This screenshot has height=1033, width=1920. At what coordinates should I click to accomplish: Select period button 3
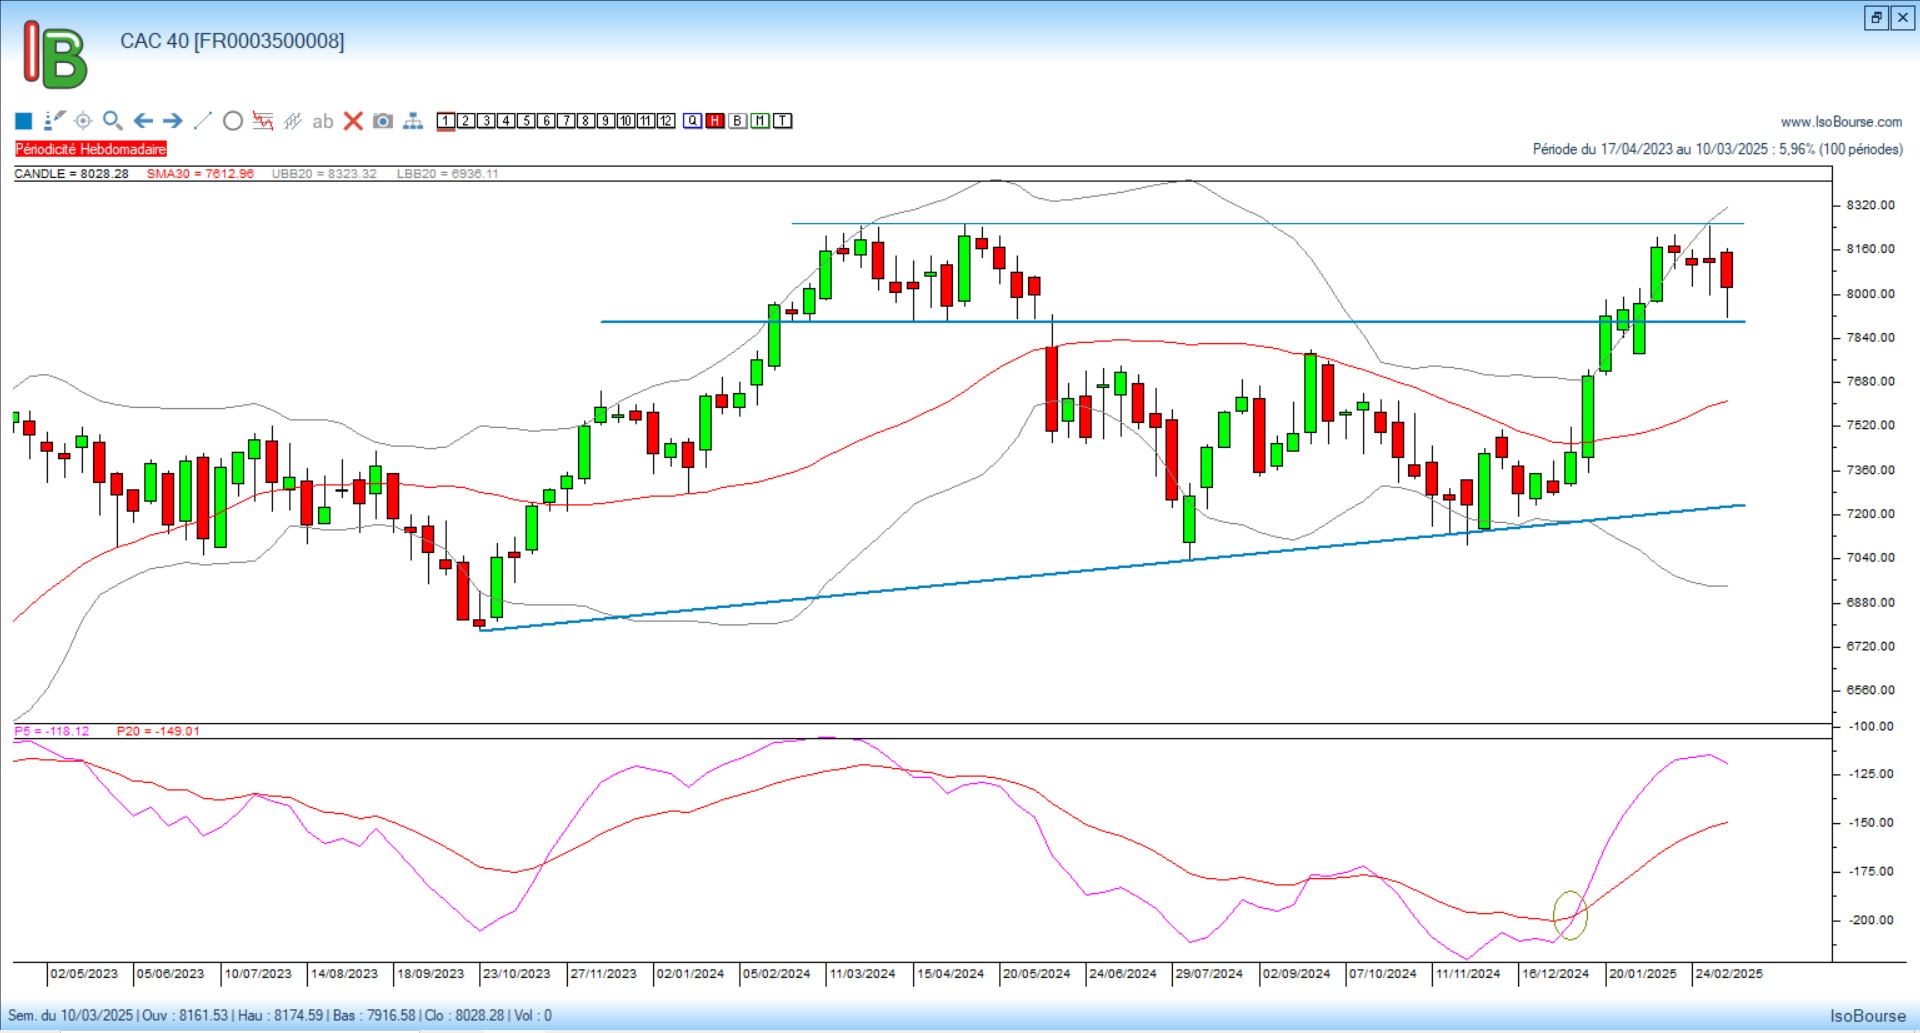(486, 121)
